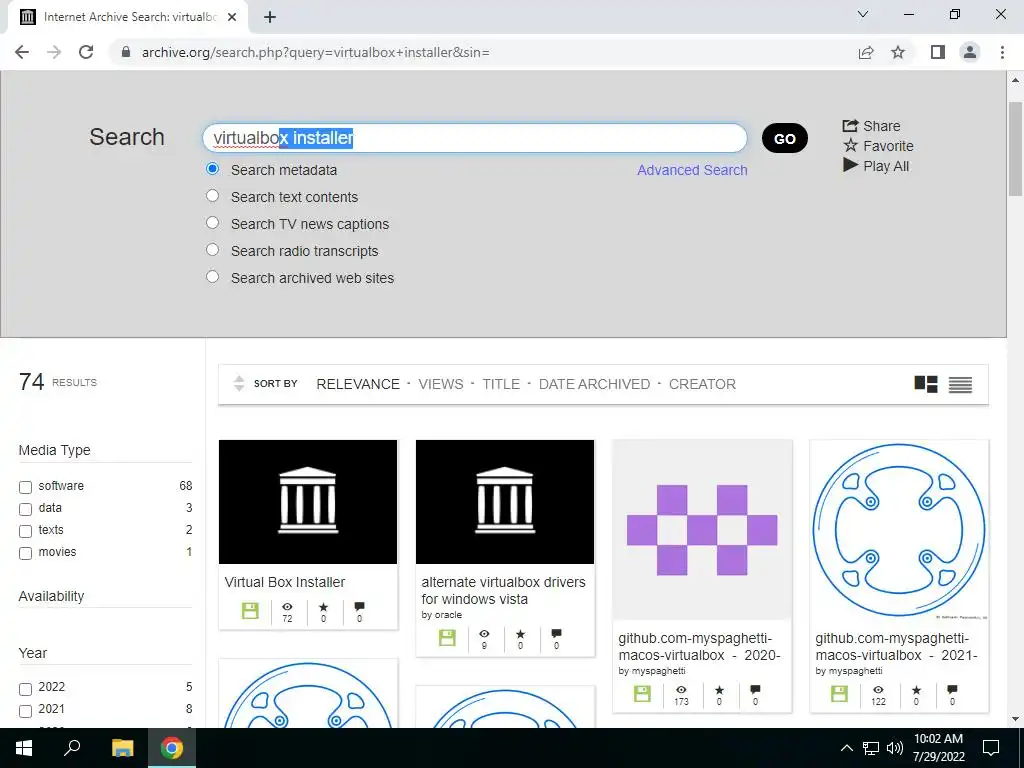Select Search text contents option
This screenshot has height=768, width=1024.
(x=212, y=196)
